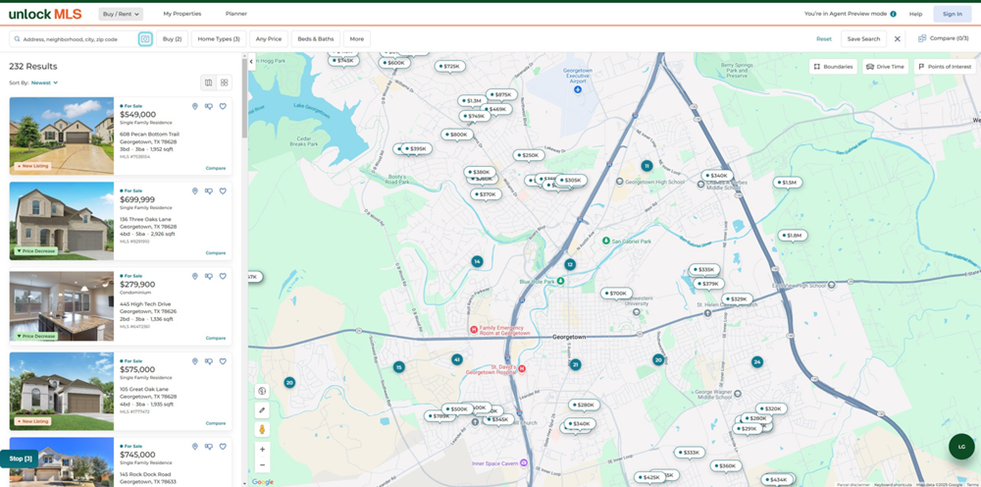The image size is (981, 487).
Task: Open the satellite map type globe button
Action: [262, 391]
